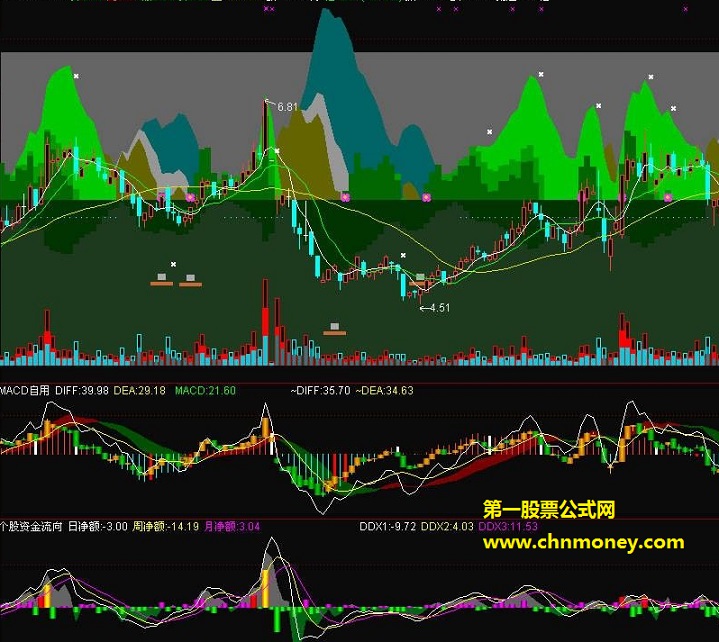This screenshot has width=719, height=642.
Task: Click the purple DDX3:11.53 value
Action: (508, 526)
